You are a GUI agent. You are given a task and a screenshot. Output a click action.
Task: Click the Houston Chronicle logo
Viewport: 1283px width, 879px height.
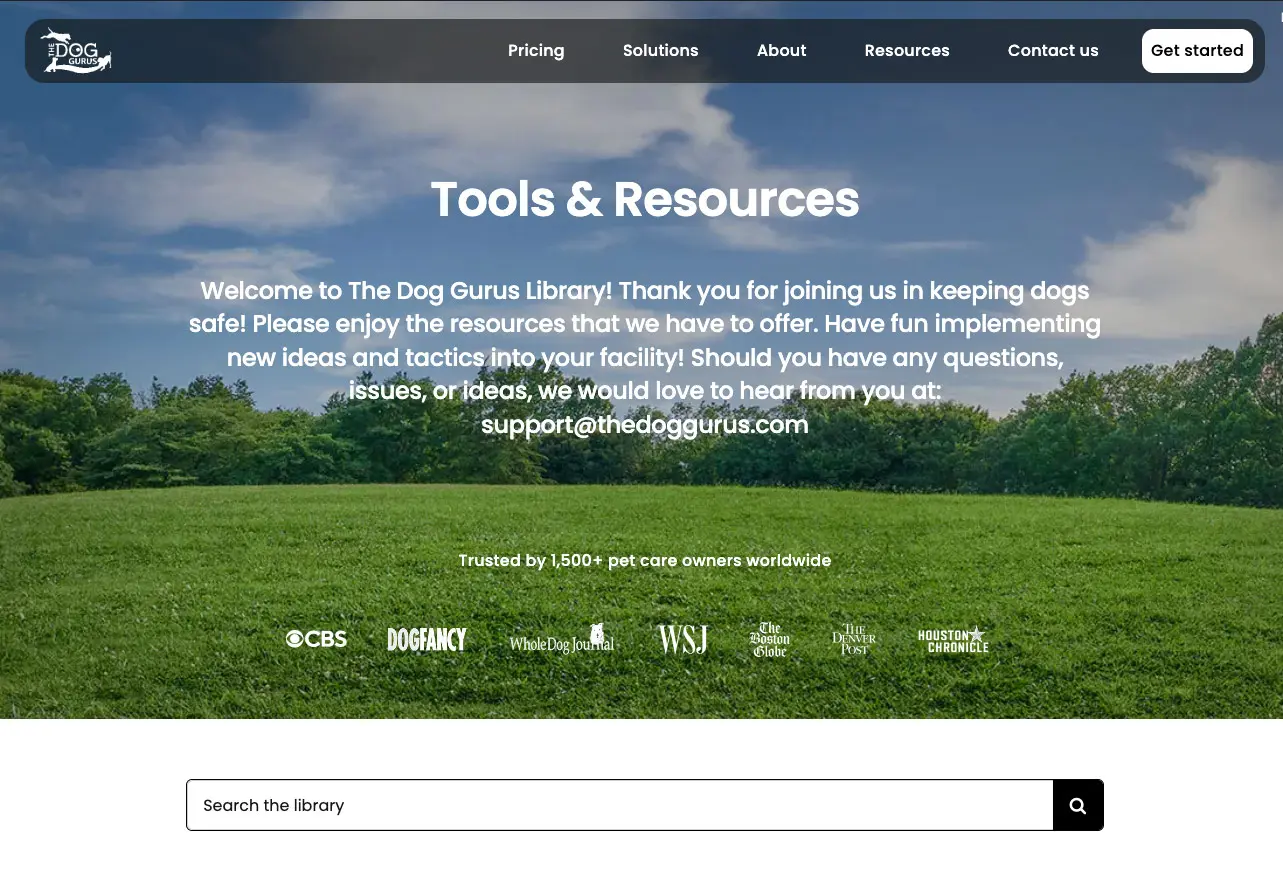click(953, 640)
